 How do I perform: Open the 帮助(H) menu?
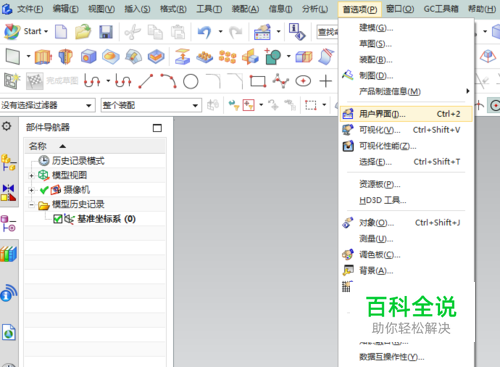click(482, 9)
